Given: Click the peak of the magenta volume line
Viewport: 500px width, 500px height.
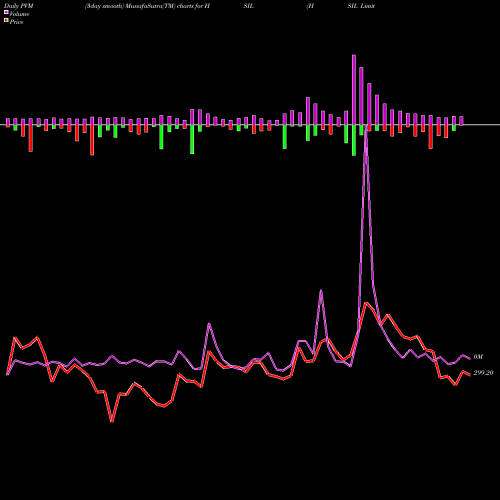Looking at the screenshot, I should tap(366, 127).
